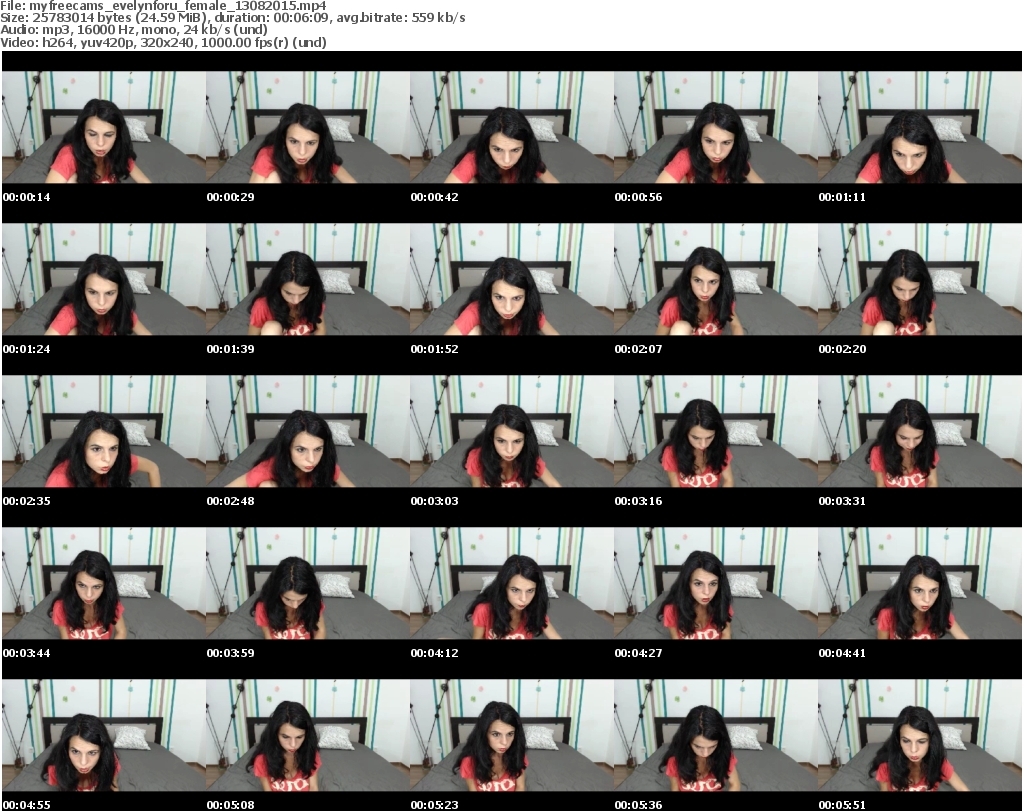Select the frame at 00:02:48
Viewport: 1024px width, 811px height.
[x=308, y=432]
